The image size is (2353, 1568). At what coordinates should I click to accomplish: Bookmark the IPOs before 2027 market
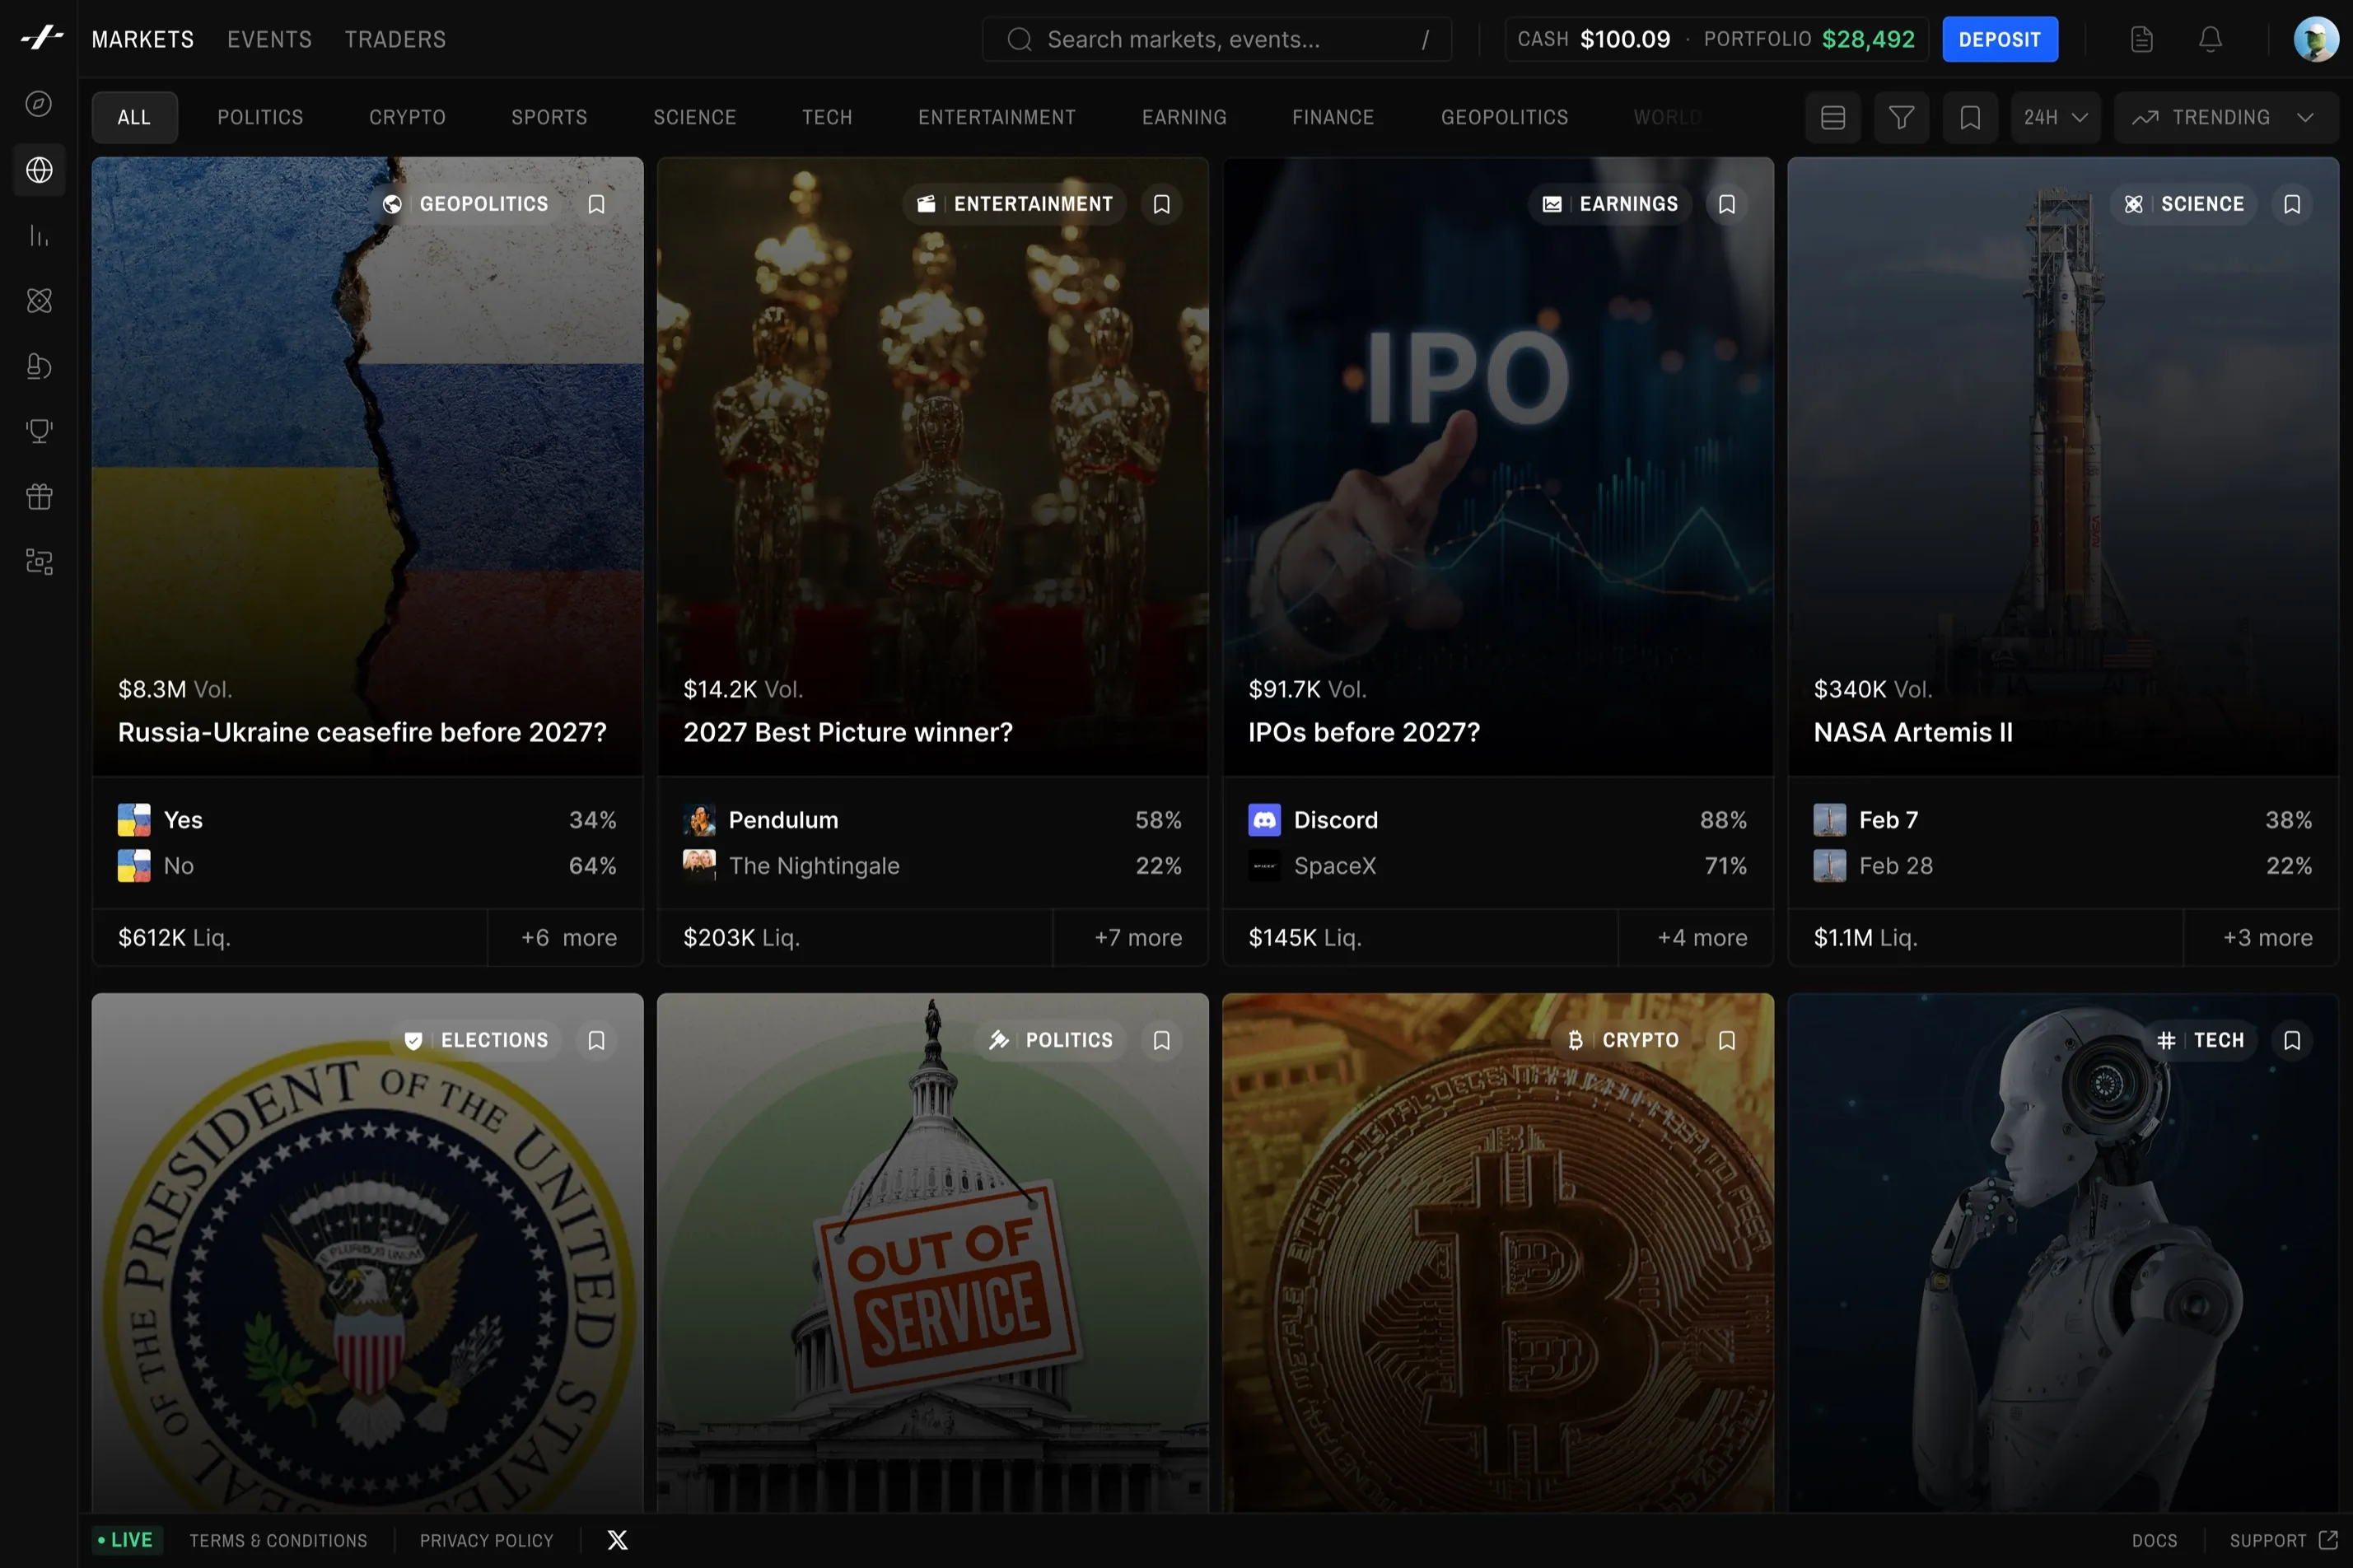click(1726, 204)
